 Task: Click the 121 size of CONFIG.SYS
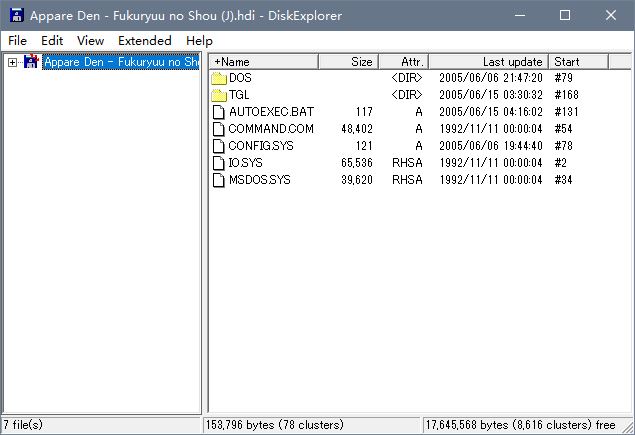pyautogui.click(x=364, y=146)
